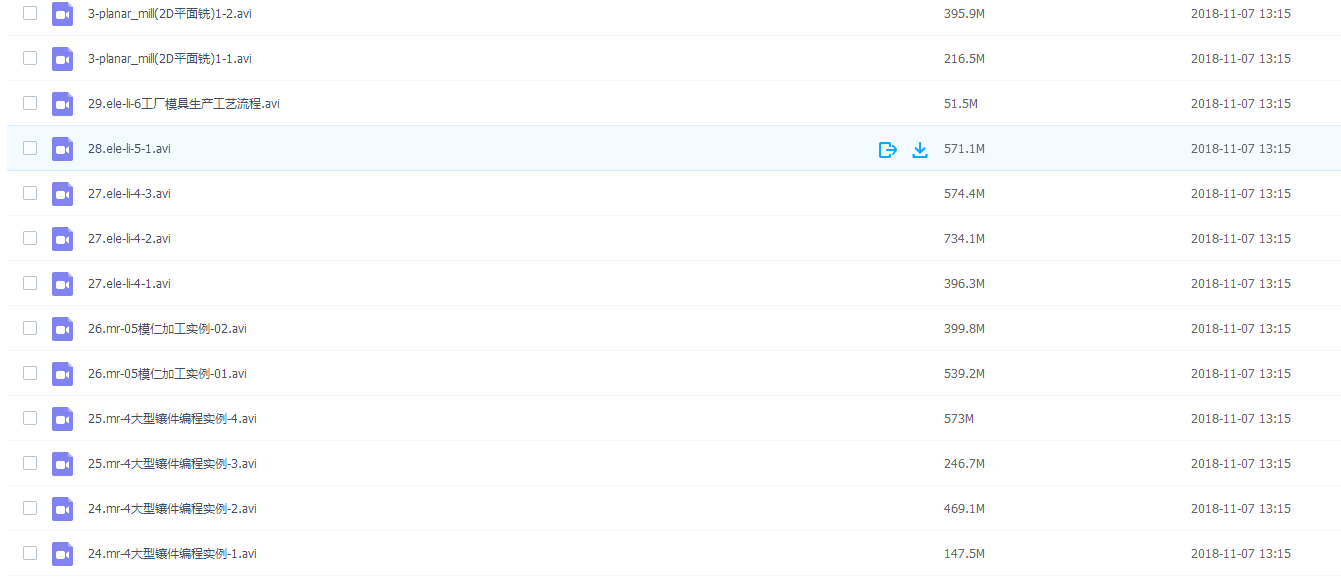
Task: Click file name 27.ele-li-4-2.avi
Action: [129, 239]
